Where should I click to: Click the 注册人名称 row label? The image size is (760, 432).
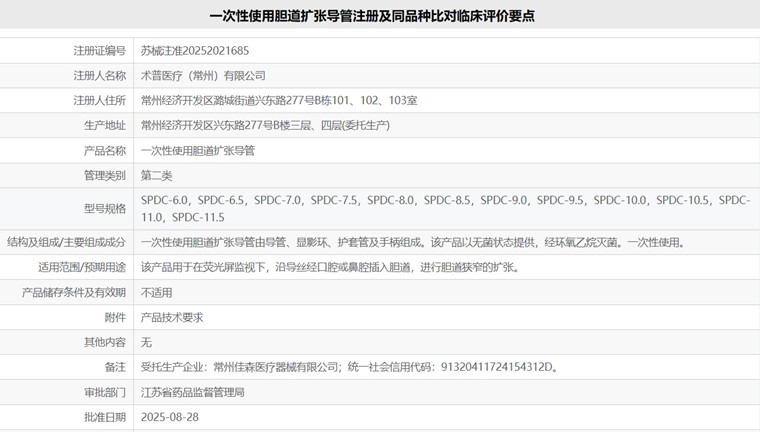pyautogui.click(x=99, y=75)
